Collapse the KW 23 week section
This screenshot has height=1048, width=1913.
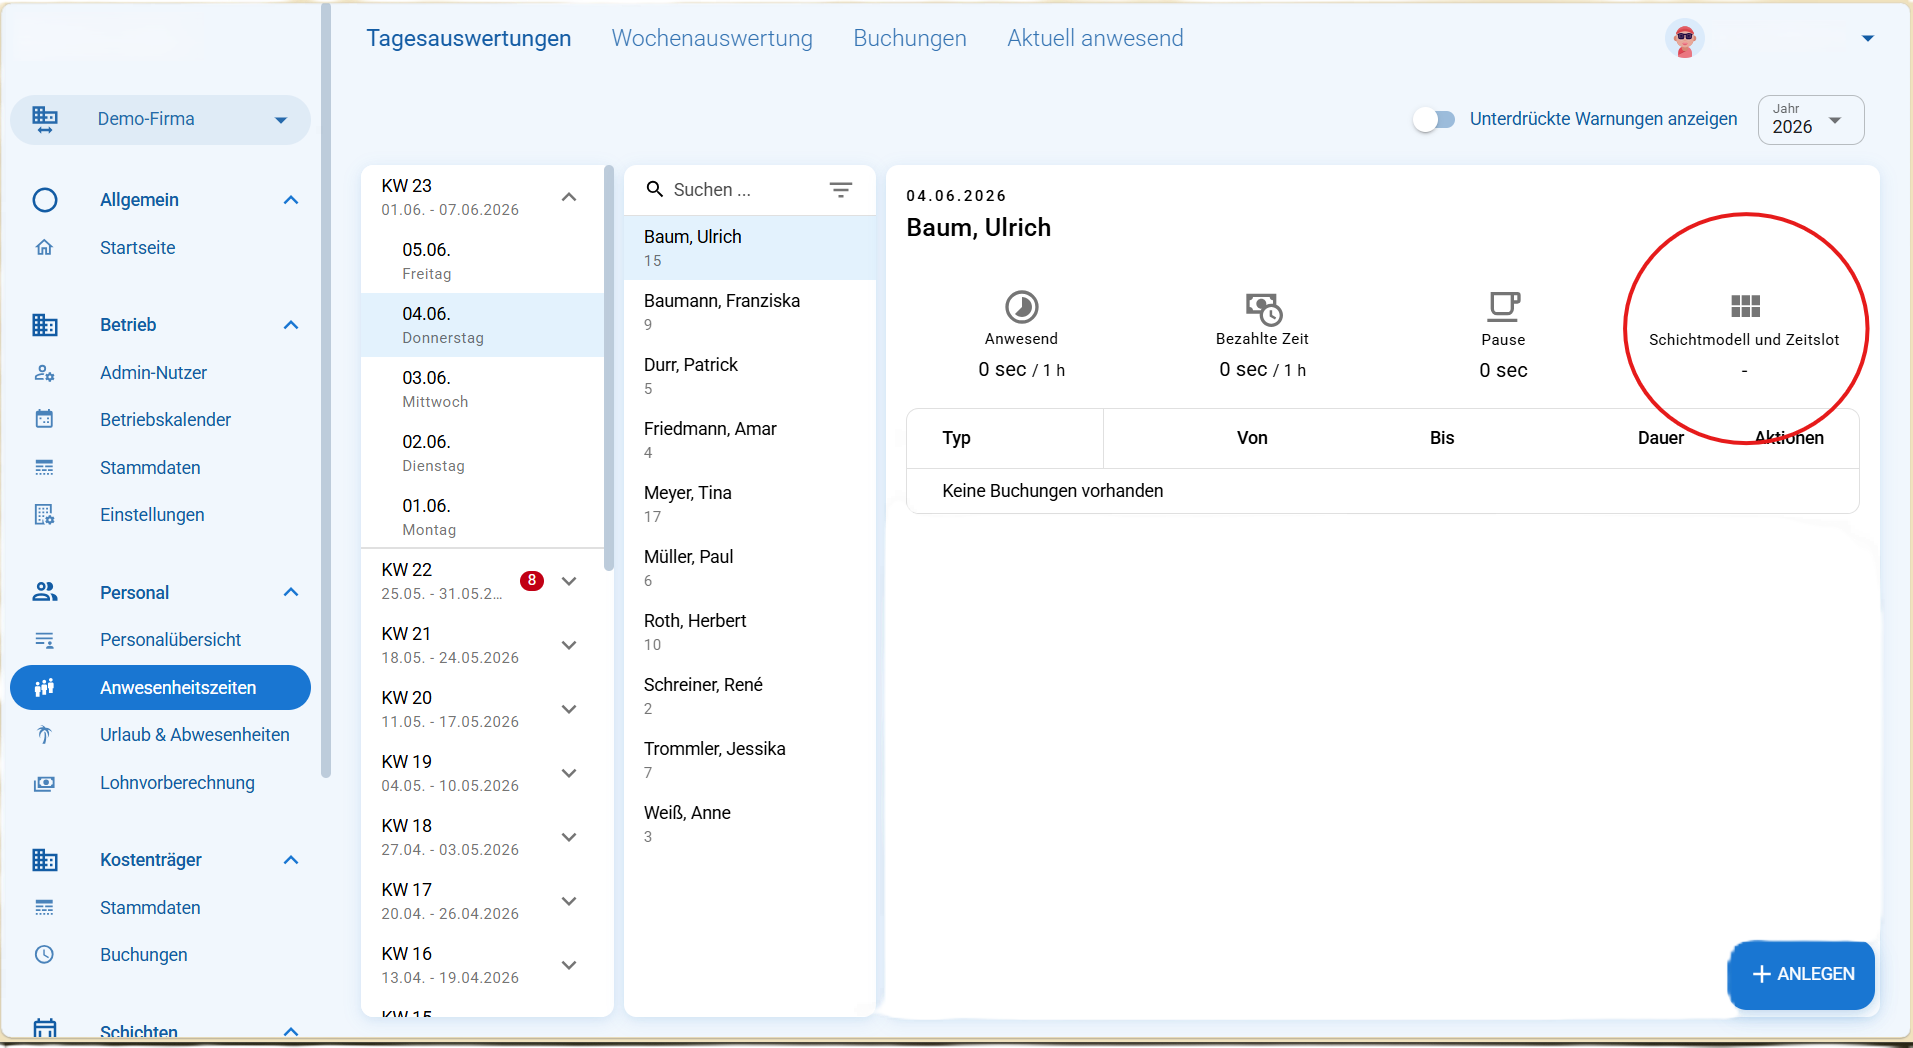[569, 197]
